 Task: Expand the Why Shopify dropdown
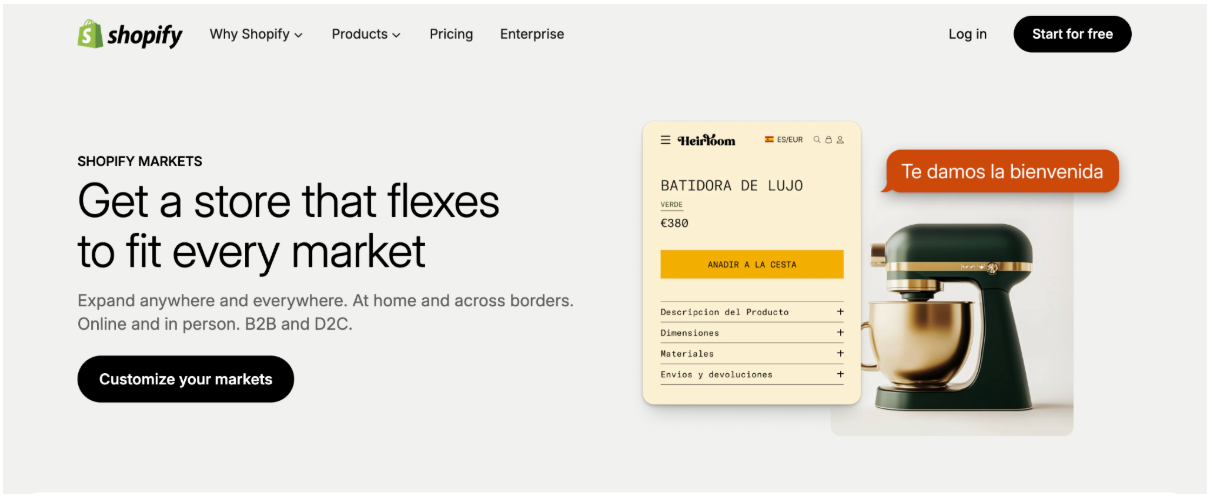[256, 34]
